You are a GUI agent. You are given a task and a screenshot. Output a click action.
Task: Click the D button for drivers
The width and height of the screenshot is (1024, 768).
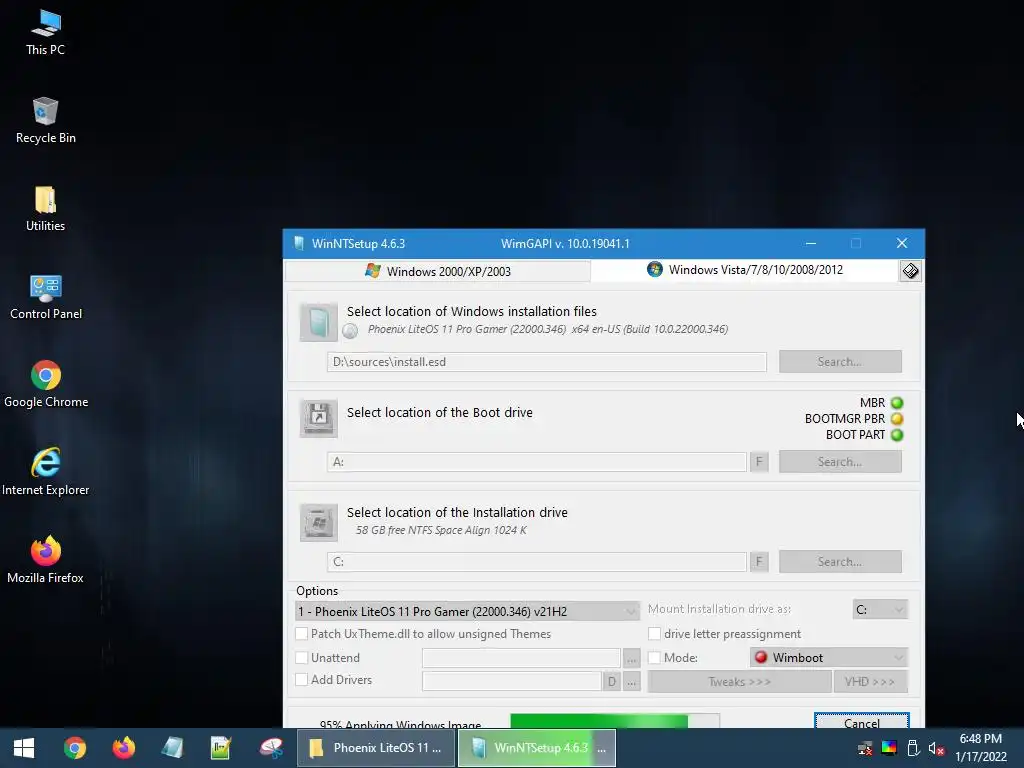click(x=611, y=682)
